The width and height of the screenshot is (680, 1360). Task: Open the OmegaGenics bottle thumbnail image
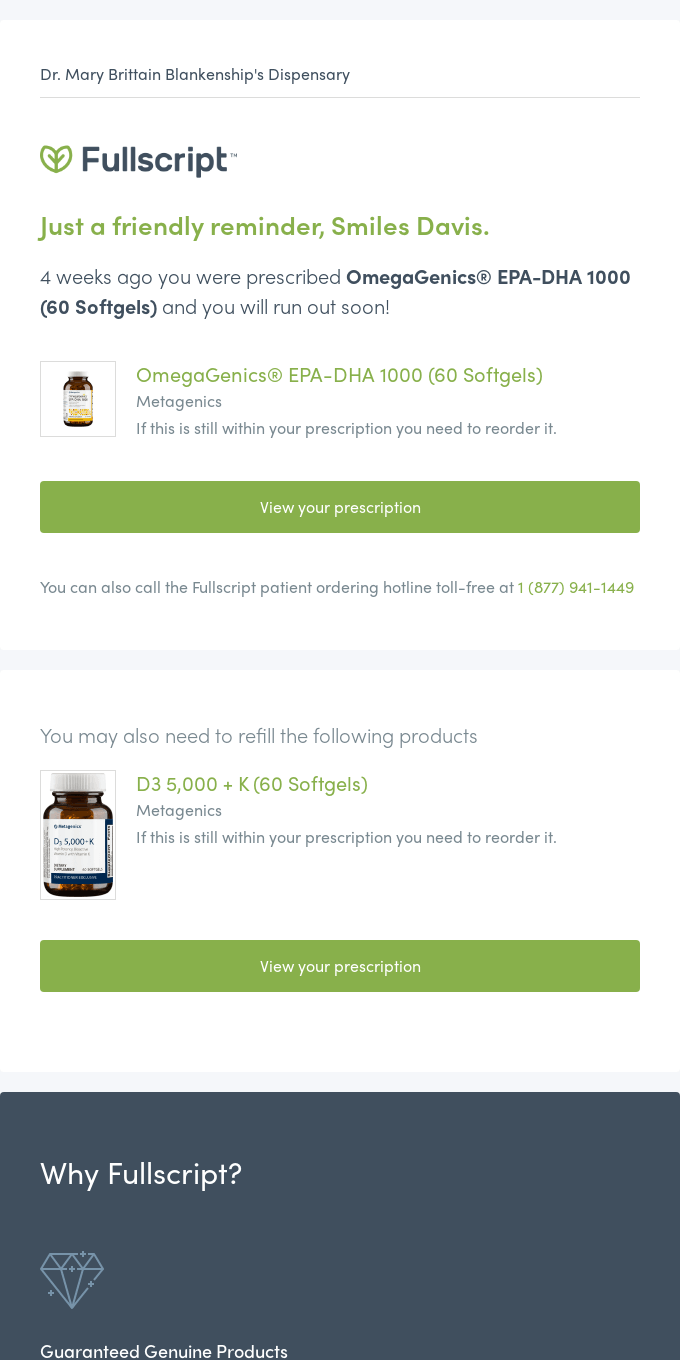coord(77,398)
